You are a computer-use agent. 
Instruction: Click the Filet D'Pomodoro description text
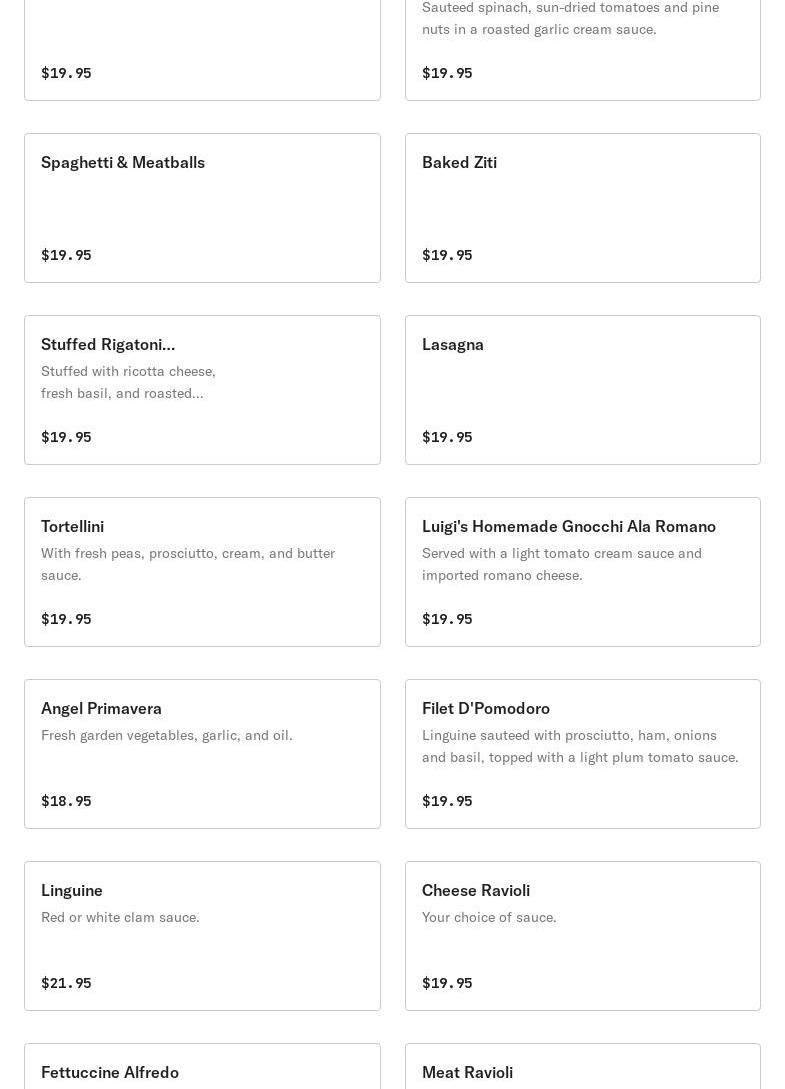click(580, 746)
